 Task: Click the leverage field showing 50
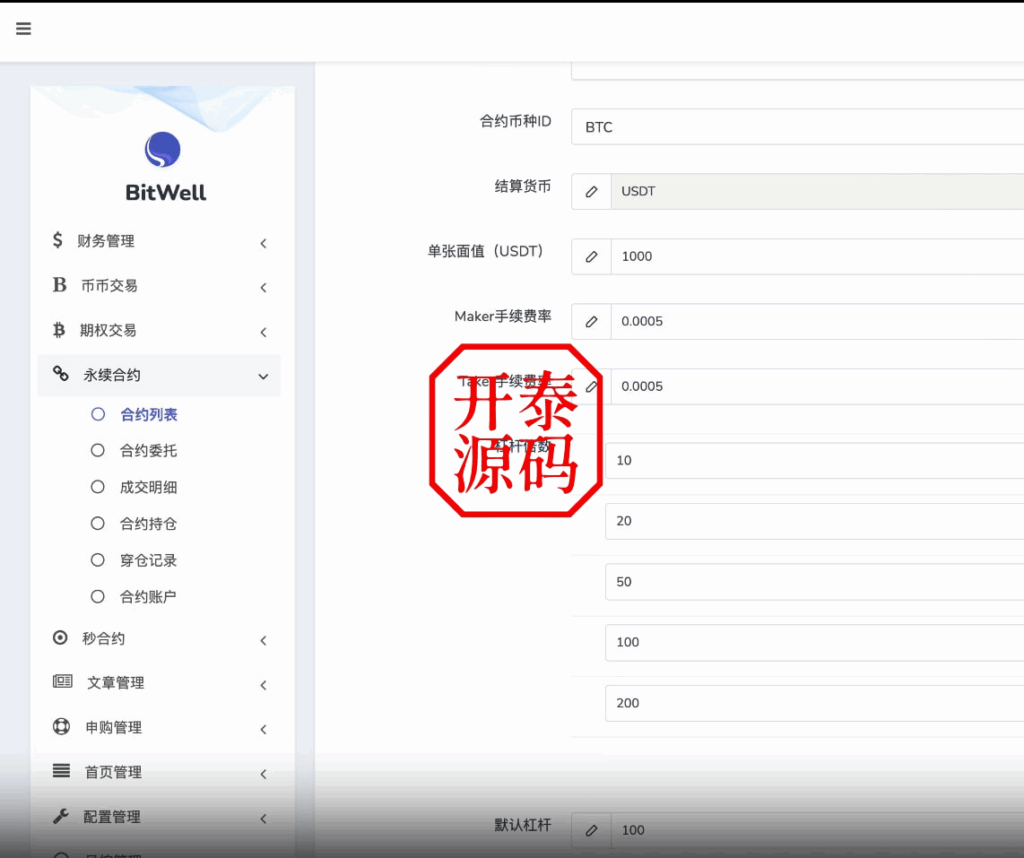coord(814,582)
